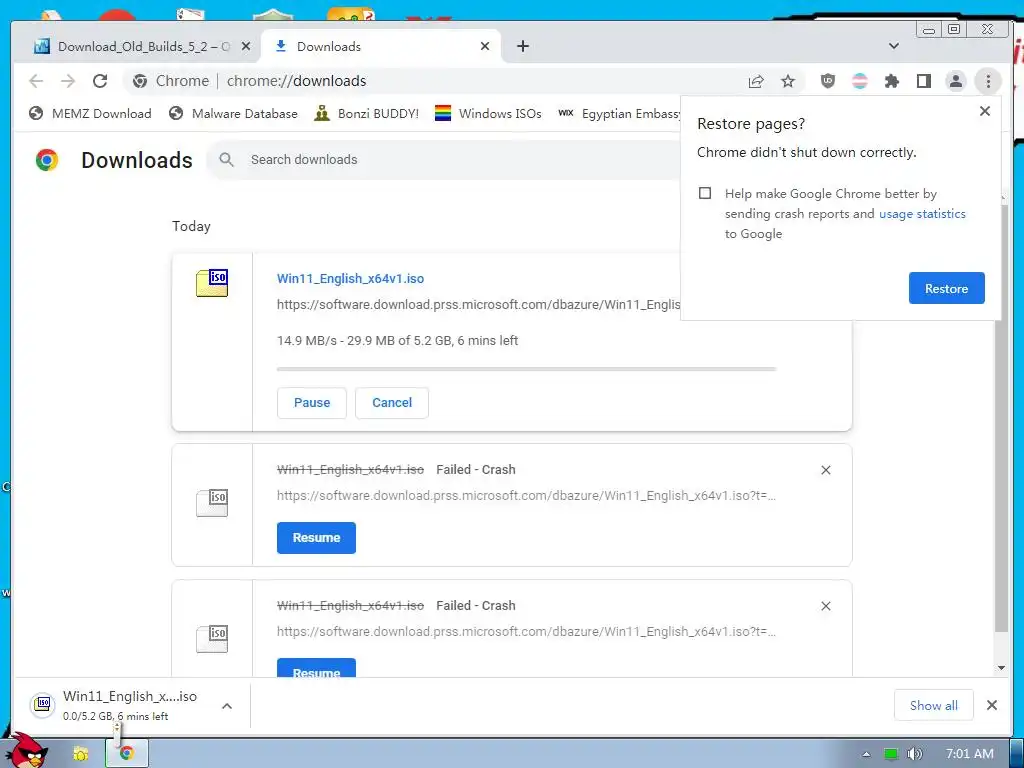Click the 14.9 MB/s download status text
Image resolution: width=1024 pixels, height=768 pixels.
point(397,341)
